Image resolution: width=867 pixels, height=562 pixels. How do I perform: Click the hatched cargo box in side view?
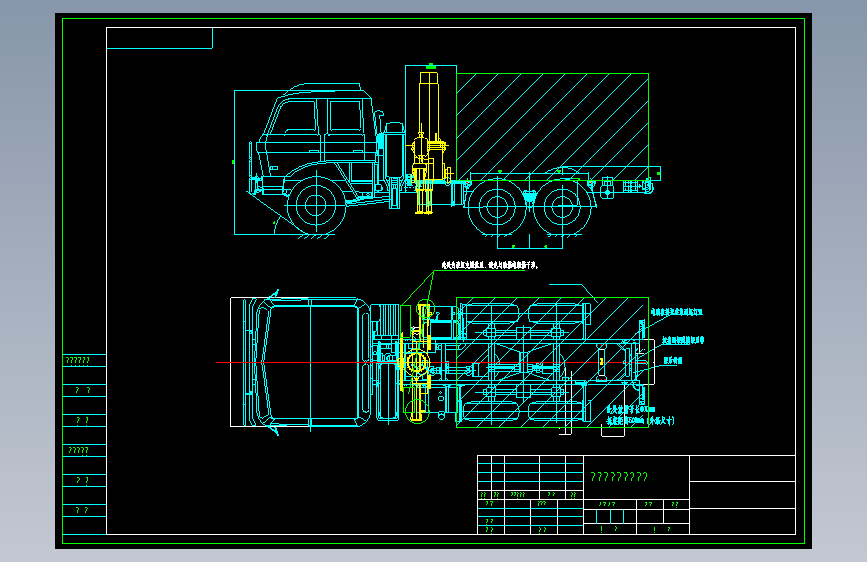pos(552,127)
